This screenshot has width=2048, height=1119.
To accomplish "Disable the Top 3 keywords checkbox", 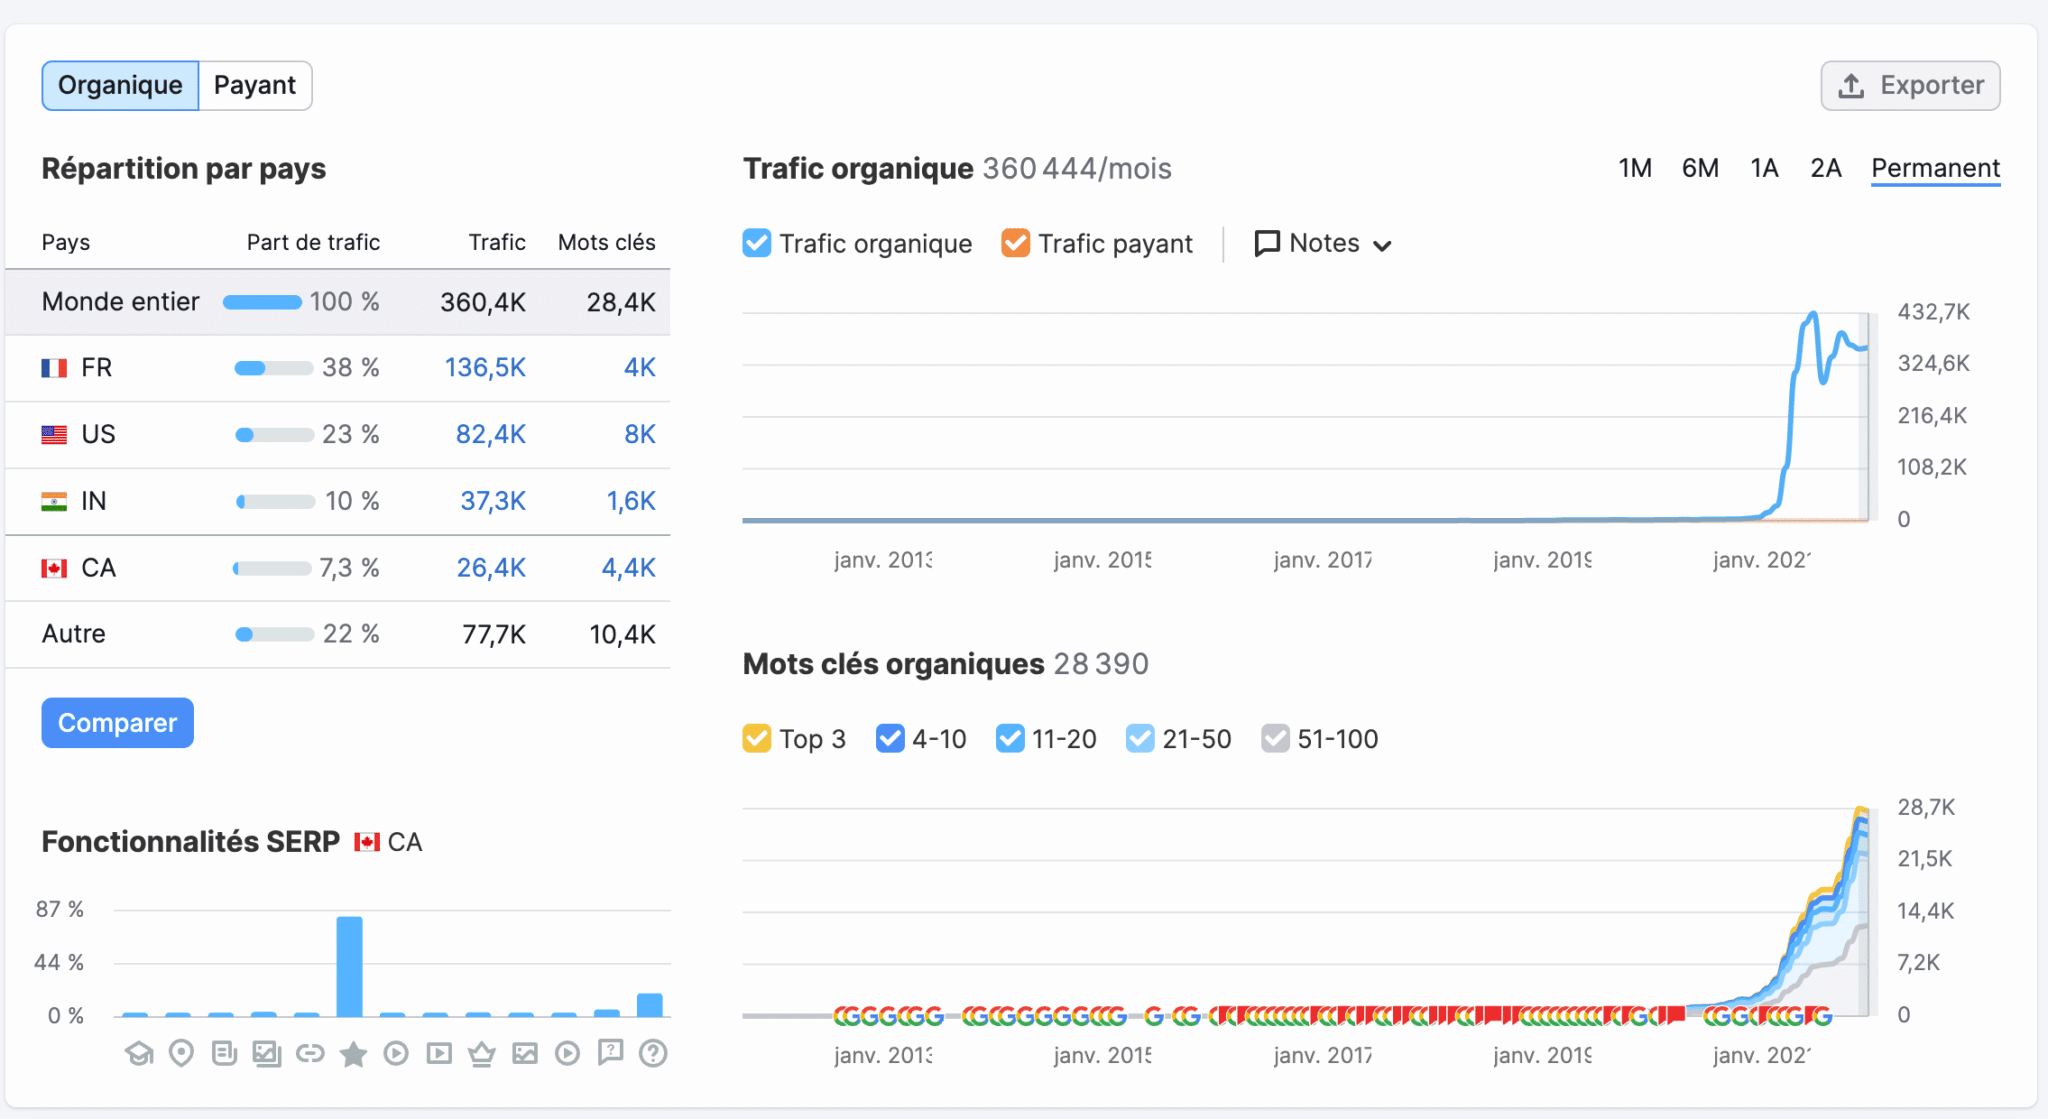I will (x=757, y=738).
